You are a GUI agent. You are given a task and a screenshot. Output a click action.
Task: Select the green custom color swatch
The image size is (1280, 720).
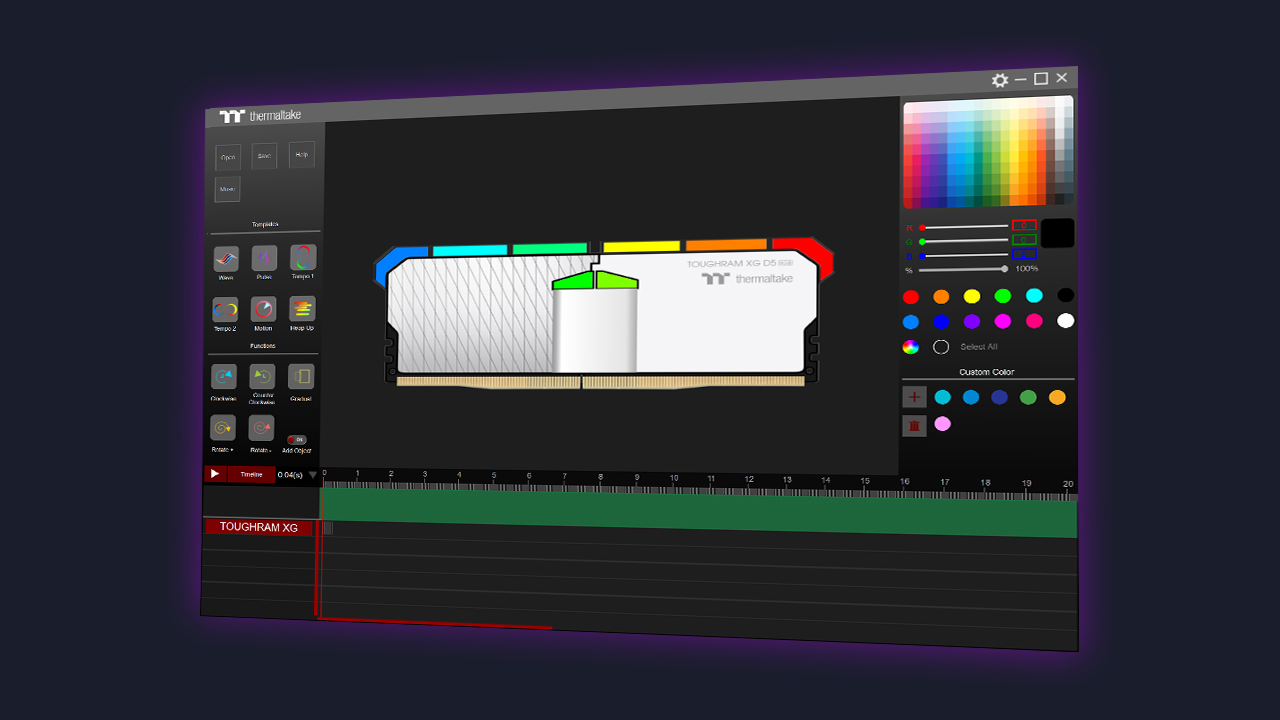1028,397
